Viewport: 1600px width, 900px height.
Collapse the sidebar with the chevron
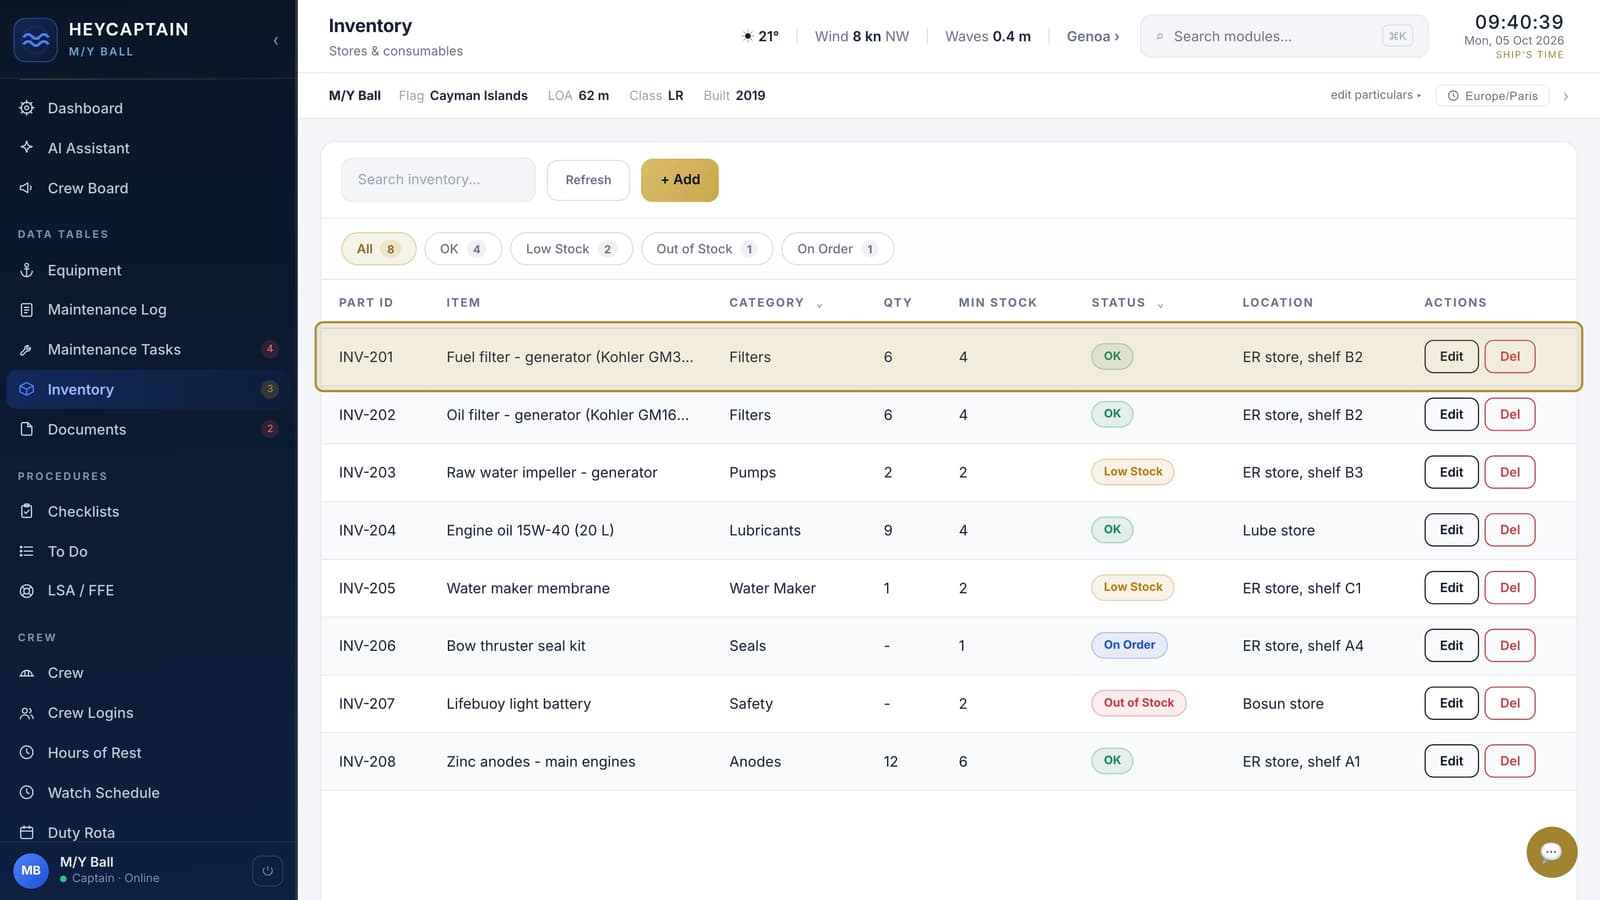[275, 41]
